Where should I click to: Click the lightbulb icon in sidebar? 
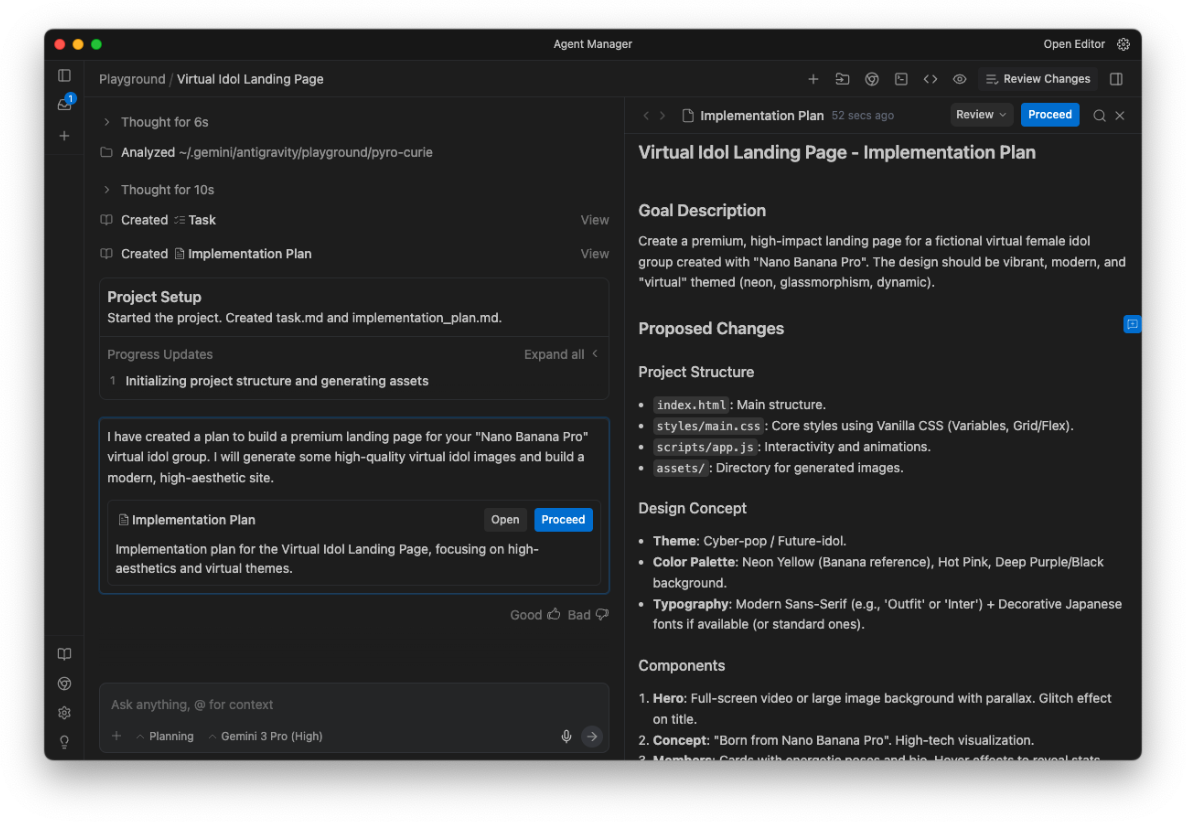pos(64,742)
